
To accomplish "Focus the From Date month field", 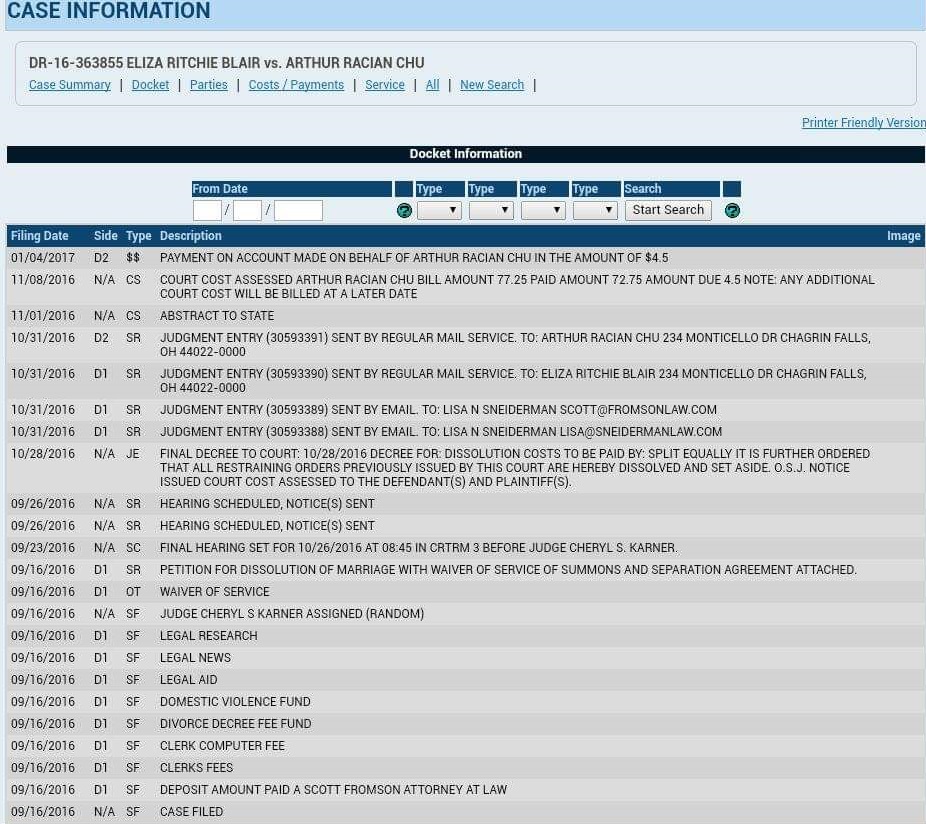I will pyautogui.click(x=207, y=210).
